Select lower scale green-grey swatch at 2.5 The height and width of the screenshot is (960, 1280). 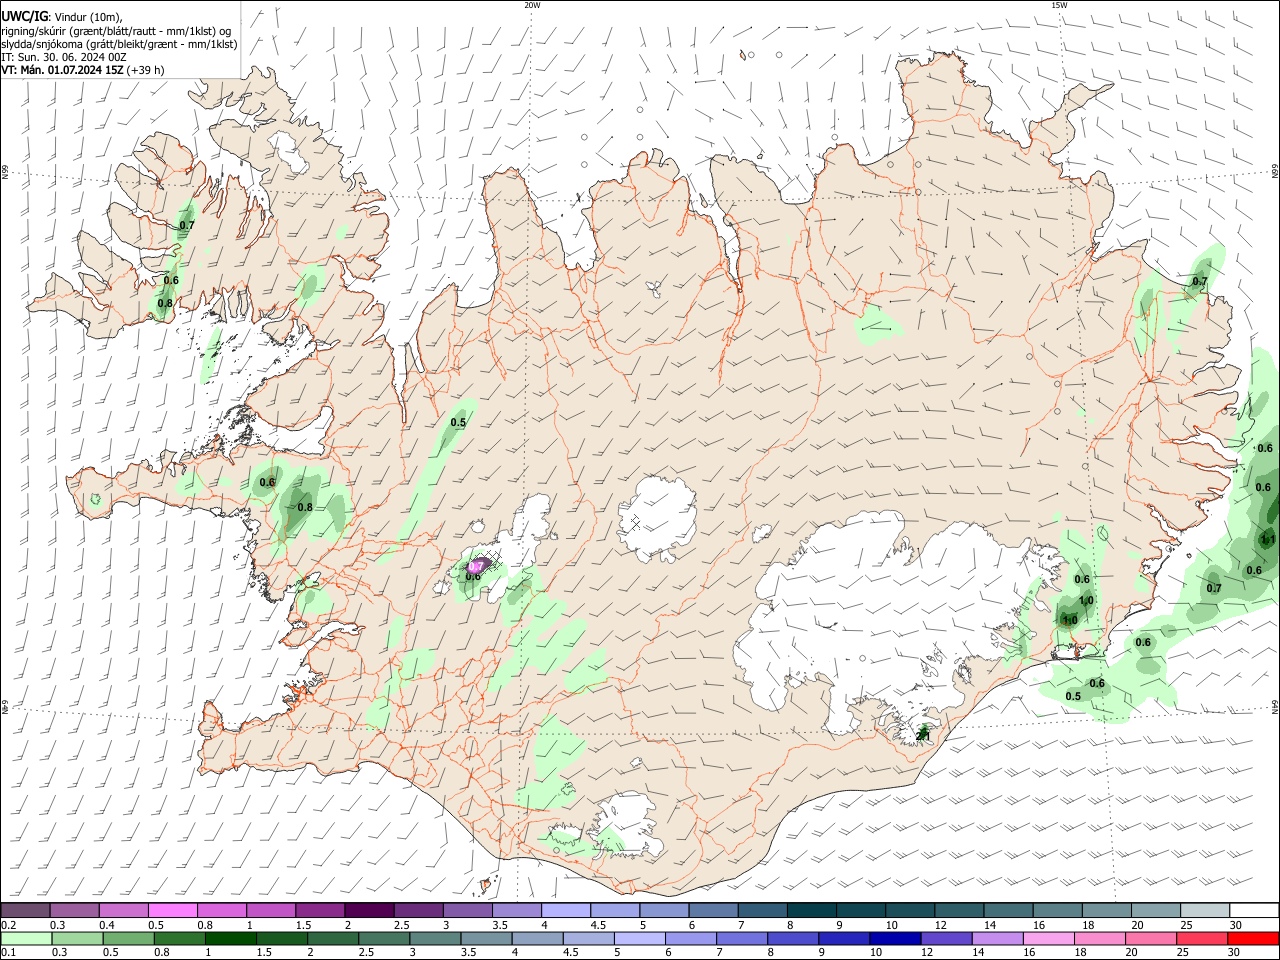(x=384, y=938)
